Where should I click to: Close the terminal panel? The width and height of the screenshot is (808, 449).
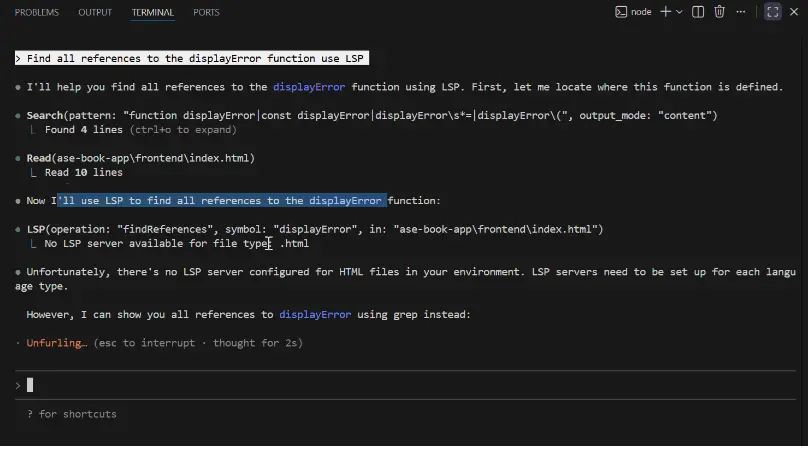coord(795,12)
